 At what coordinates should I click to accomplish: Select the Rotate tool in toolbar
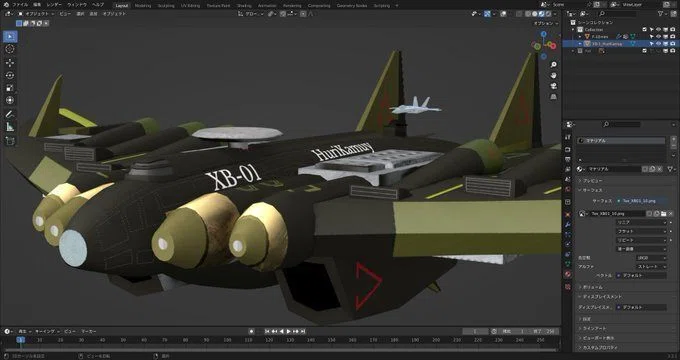pos(10,75)
